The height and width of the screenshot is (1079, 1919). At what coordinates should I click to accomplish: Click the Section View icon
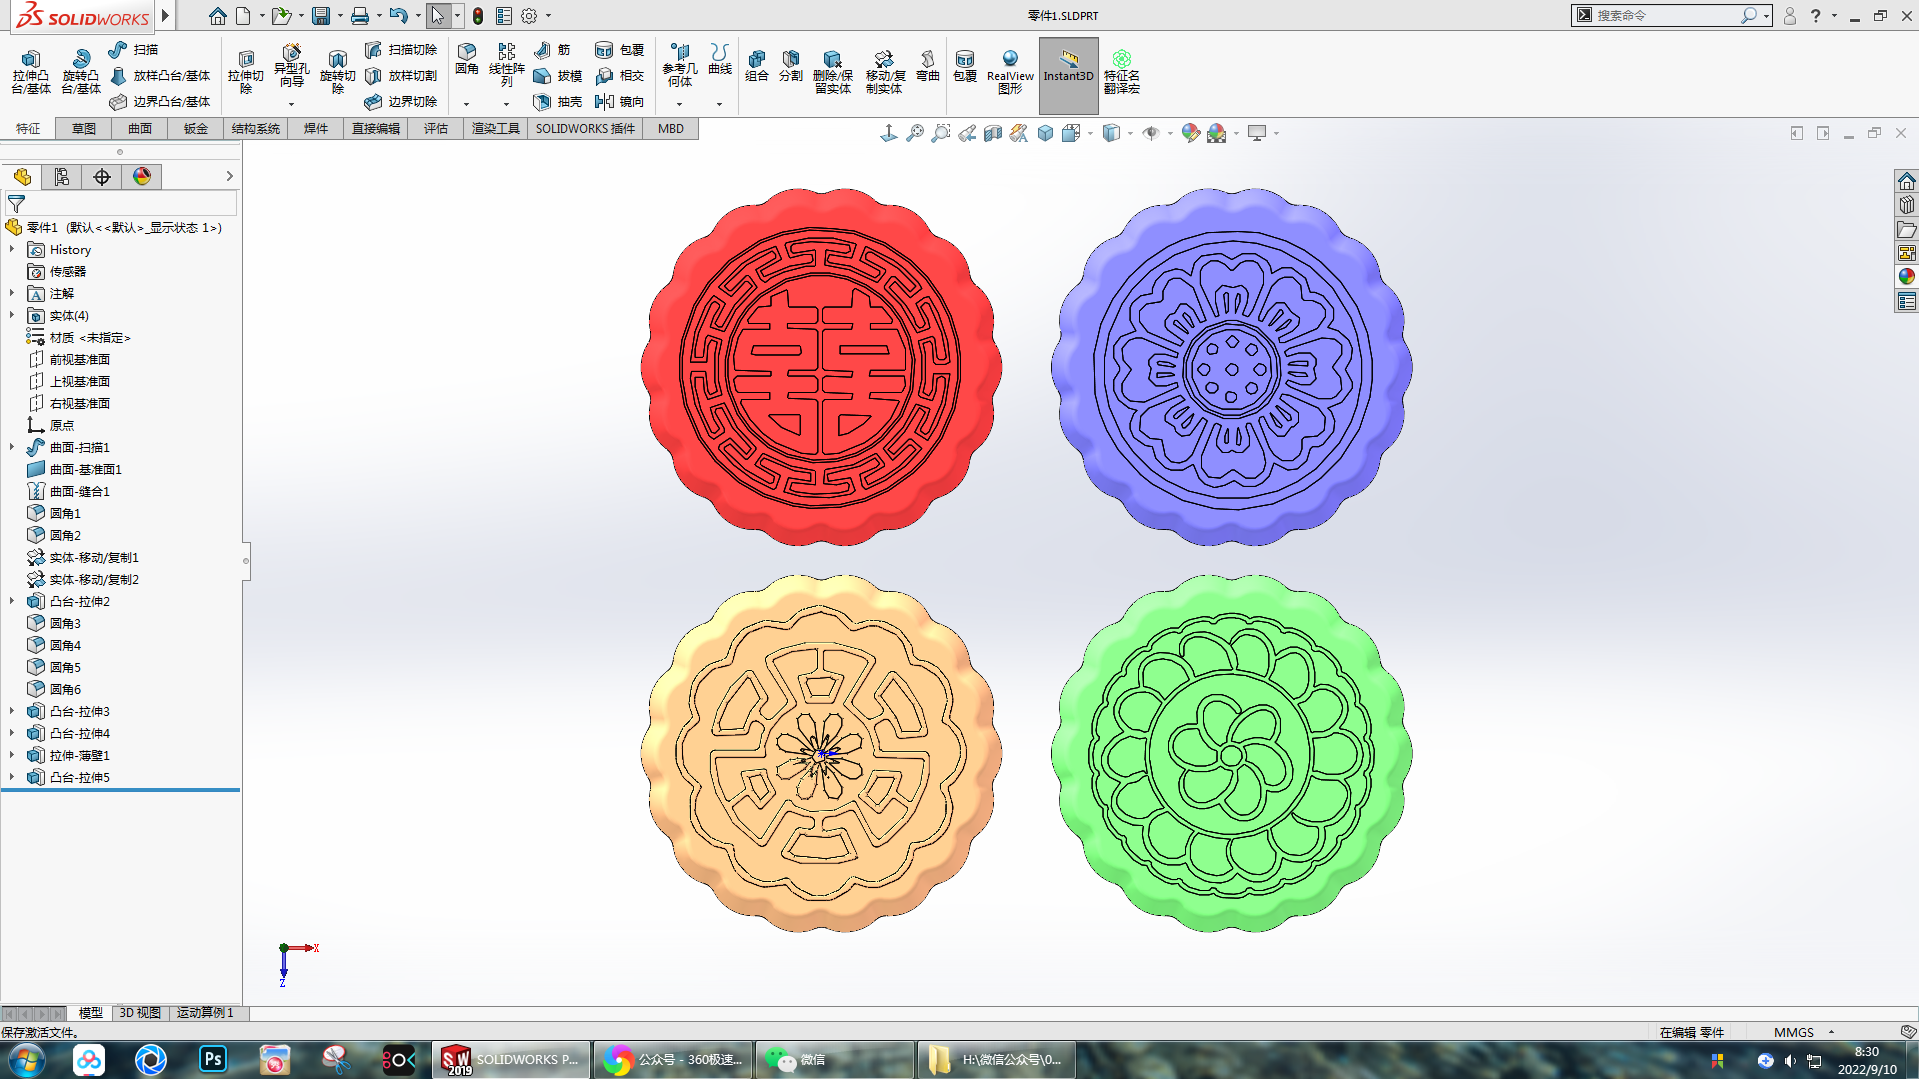[993, 133]
